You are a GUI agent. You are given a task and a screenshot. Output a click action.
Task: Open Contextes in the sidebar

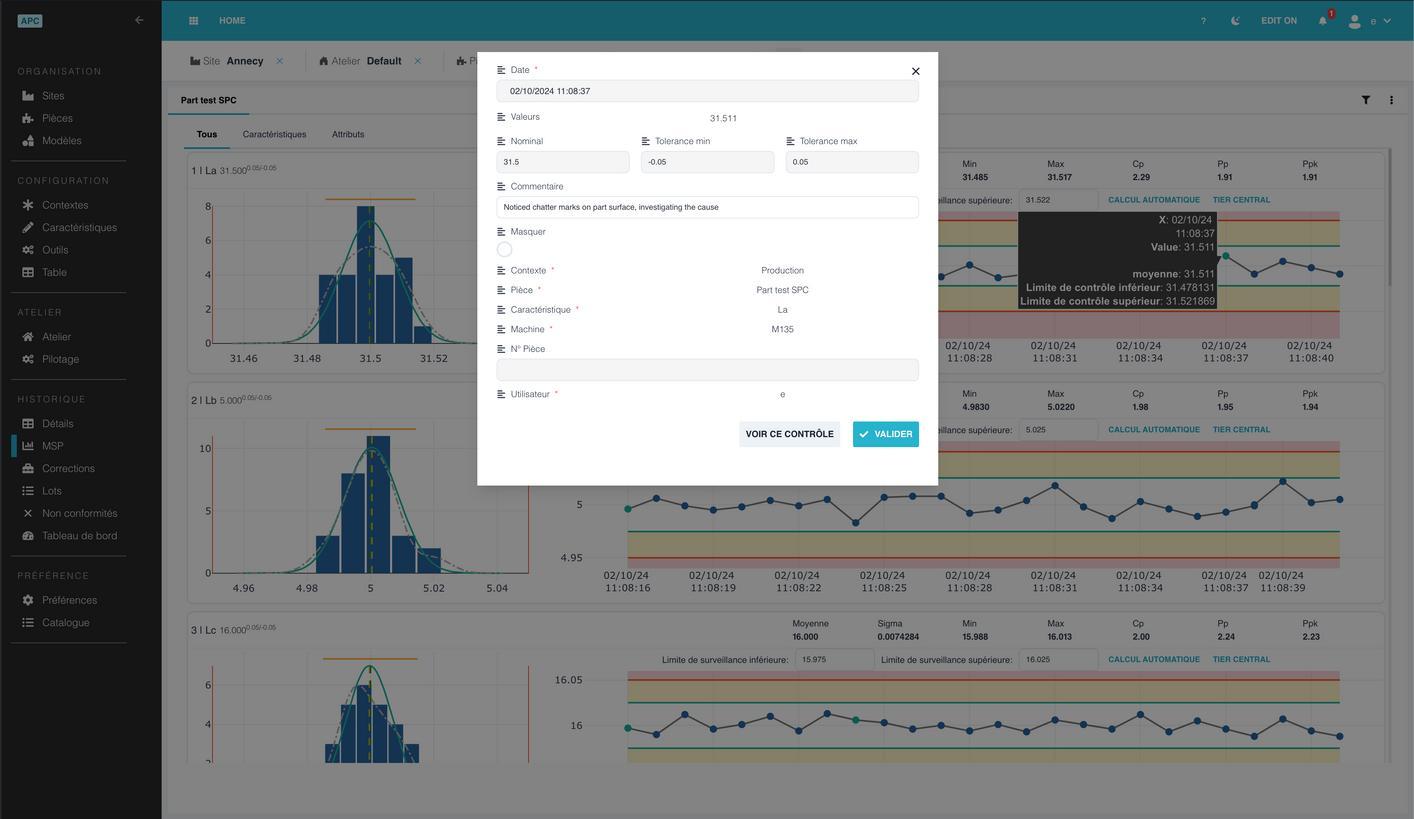65,205
